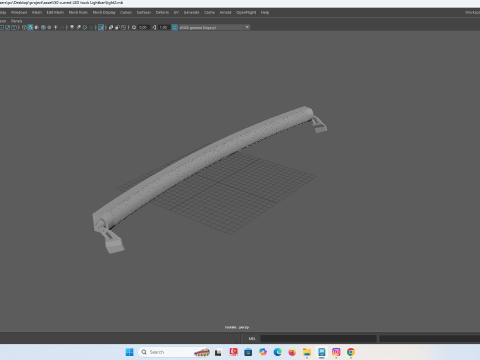Open the Panels menu in viewport

(x=16, y=21)
